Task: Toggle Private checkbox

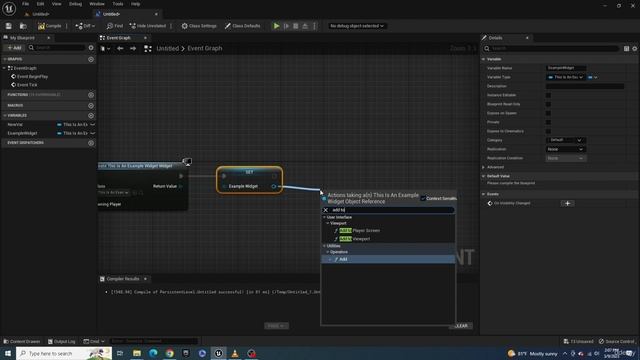Action: pyautogui.click(x=548, y=122)
